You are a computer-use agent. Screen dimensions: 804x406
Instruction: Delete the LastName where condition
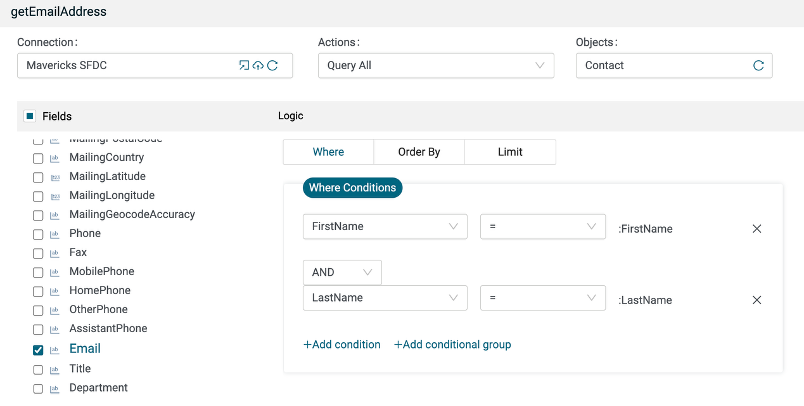pyautogui.click(x=757, y=300)
